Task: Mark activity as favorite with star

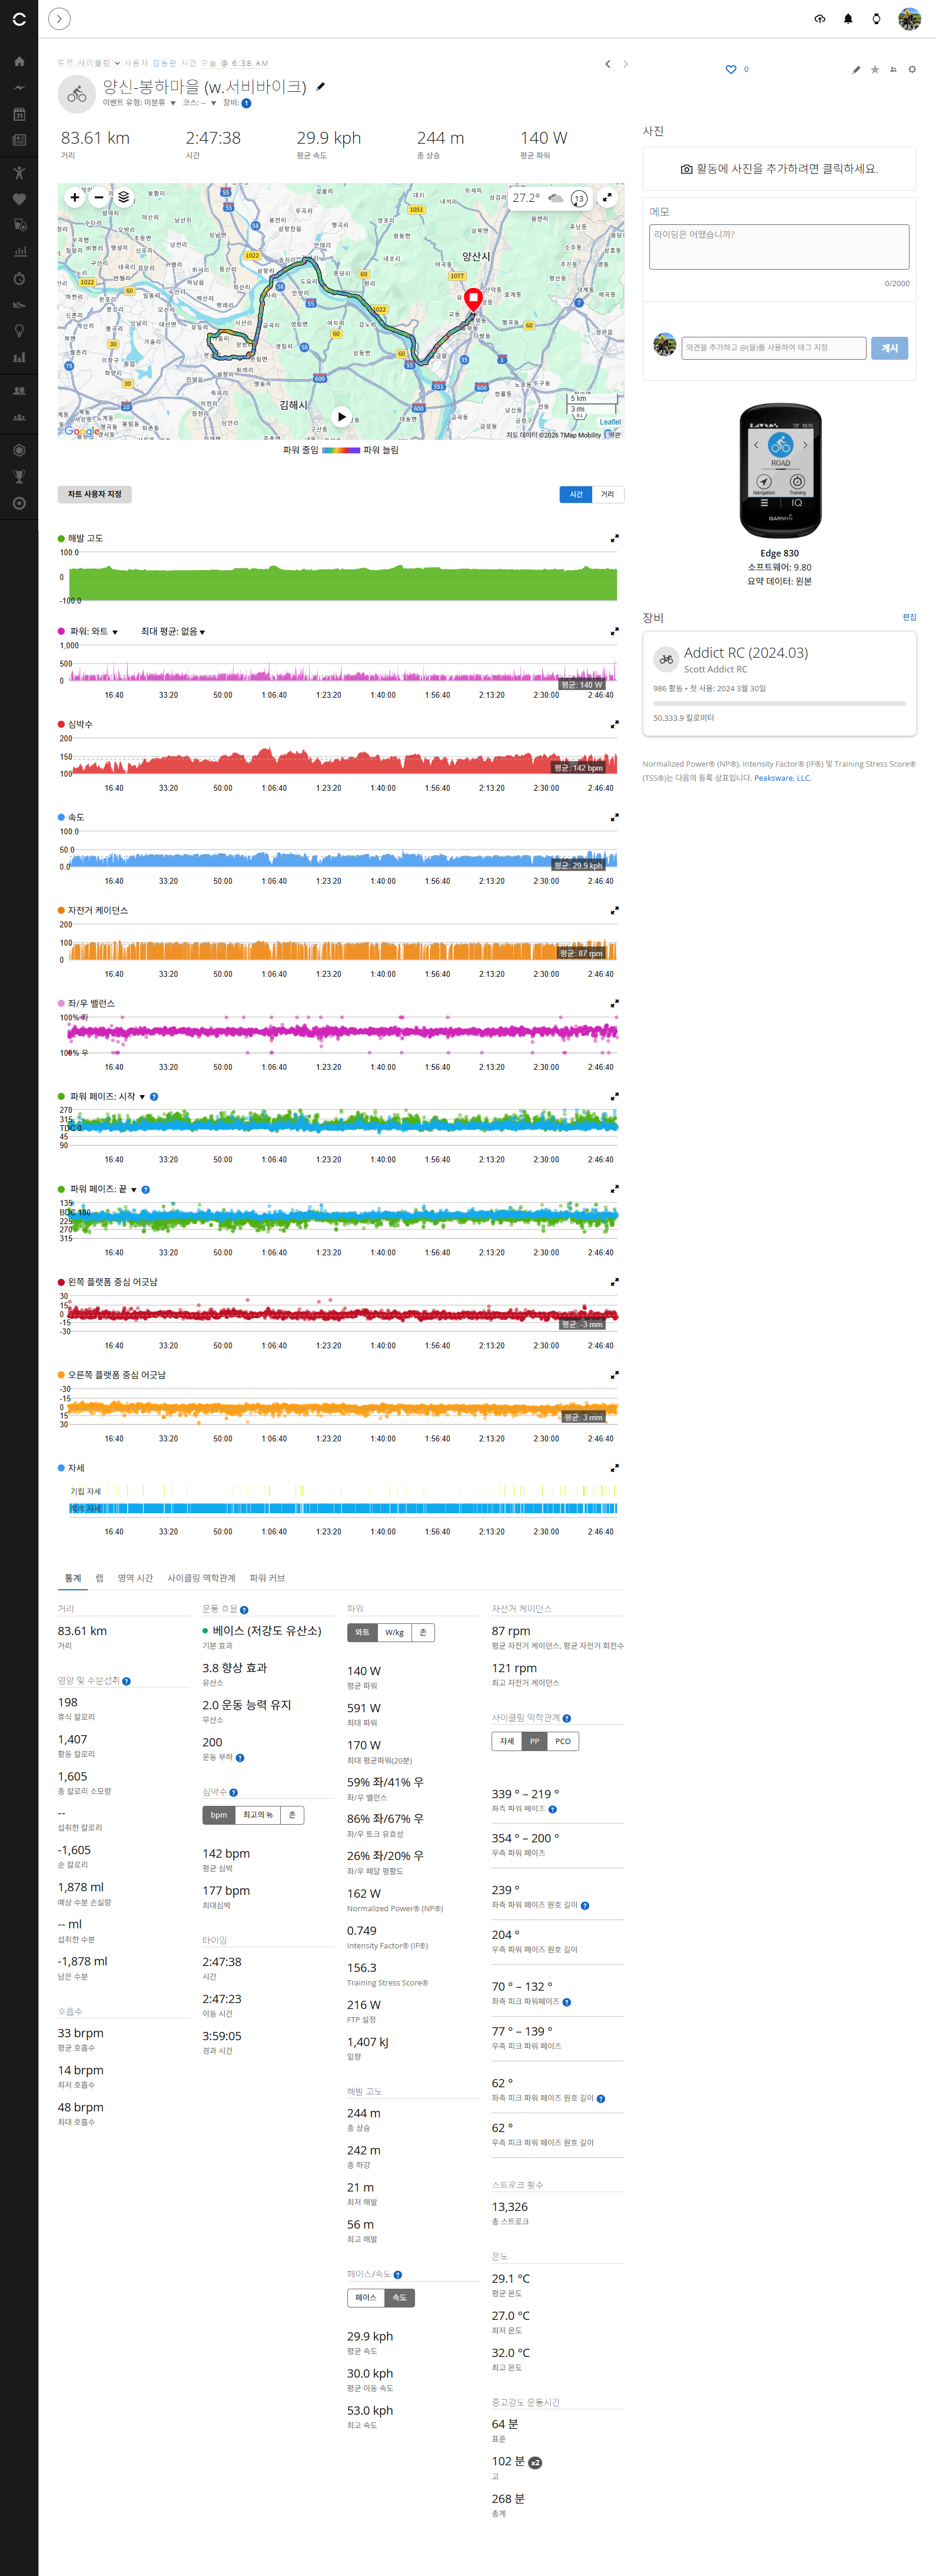Action: (874, 69)
